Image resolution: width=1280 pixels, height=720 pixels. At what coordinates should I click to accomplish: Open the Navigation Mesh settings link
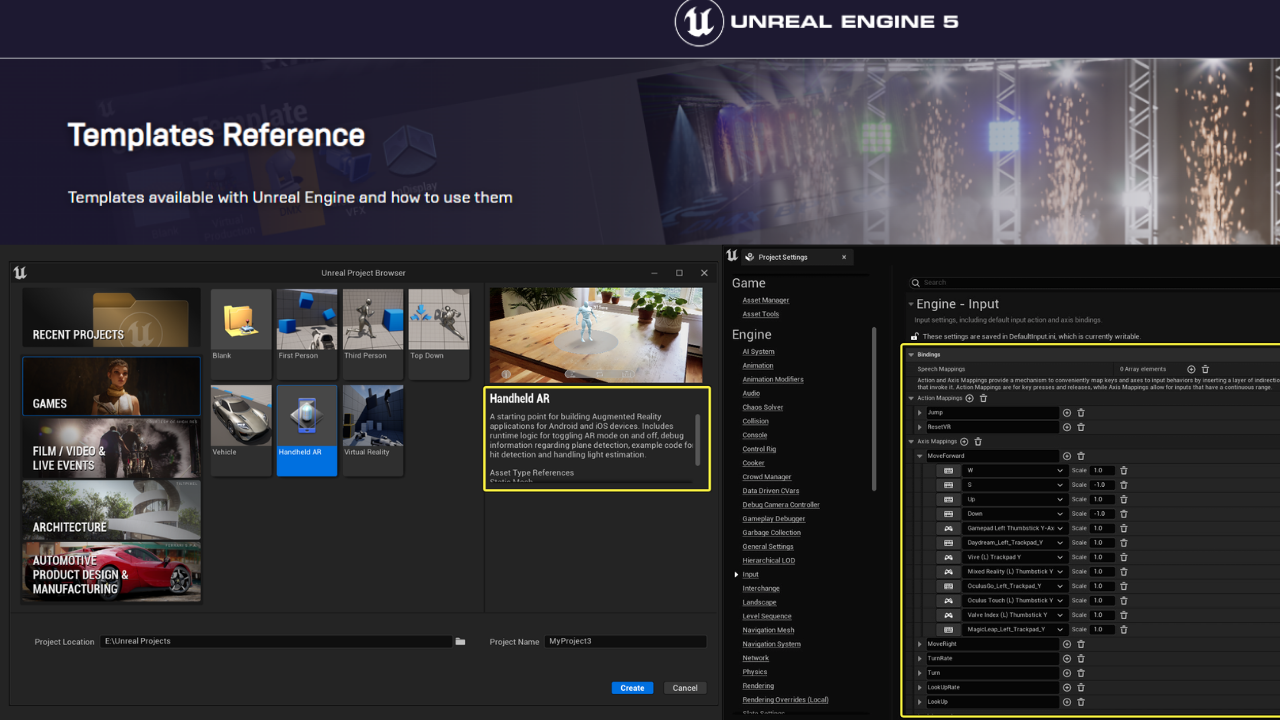[768, 630]
